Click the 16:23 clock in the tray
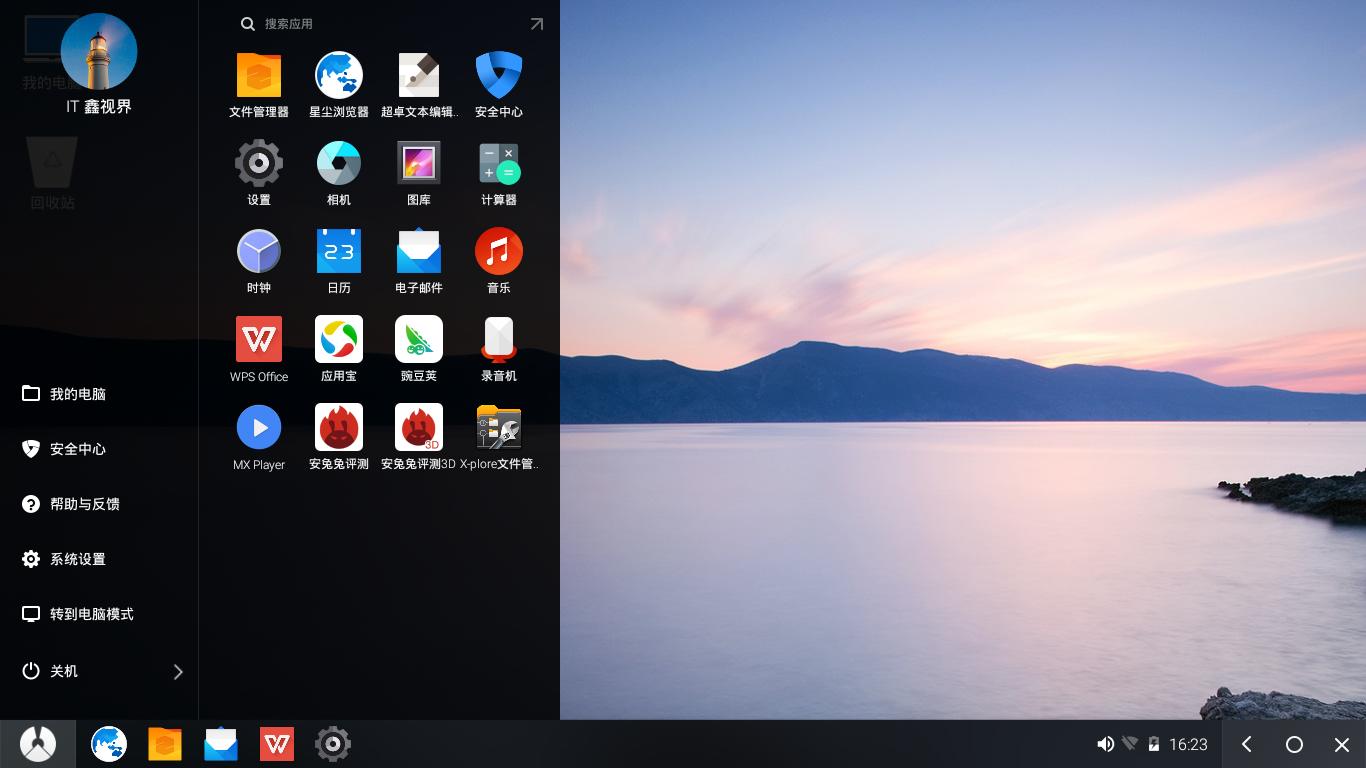Screen dimensions: 1366x768 [1188, 744]
